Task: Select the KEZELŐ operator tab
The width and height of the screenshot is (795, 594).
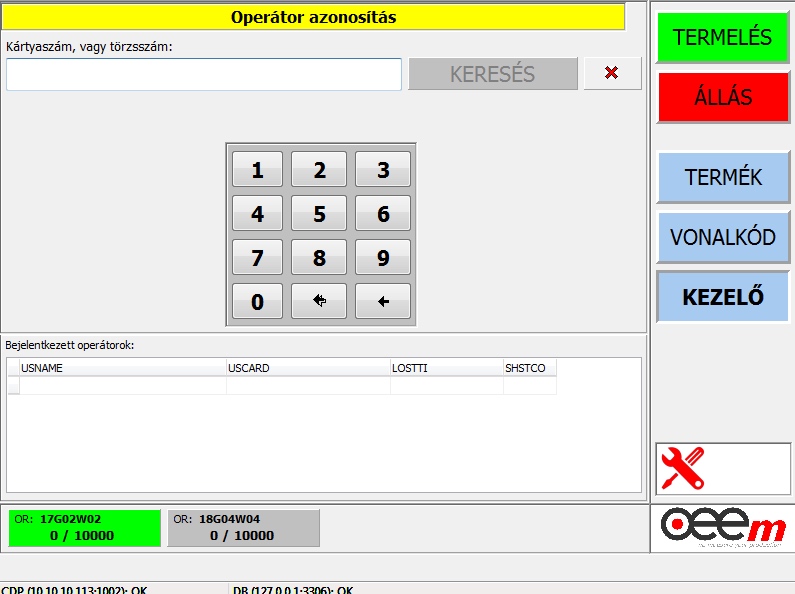Action: pyautogui.click(x=722, y=297)
